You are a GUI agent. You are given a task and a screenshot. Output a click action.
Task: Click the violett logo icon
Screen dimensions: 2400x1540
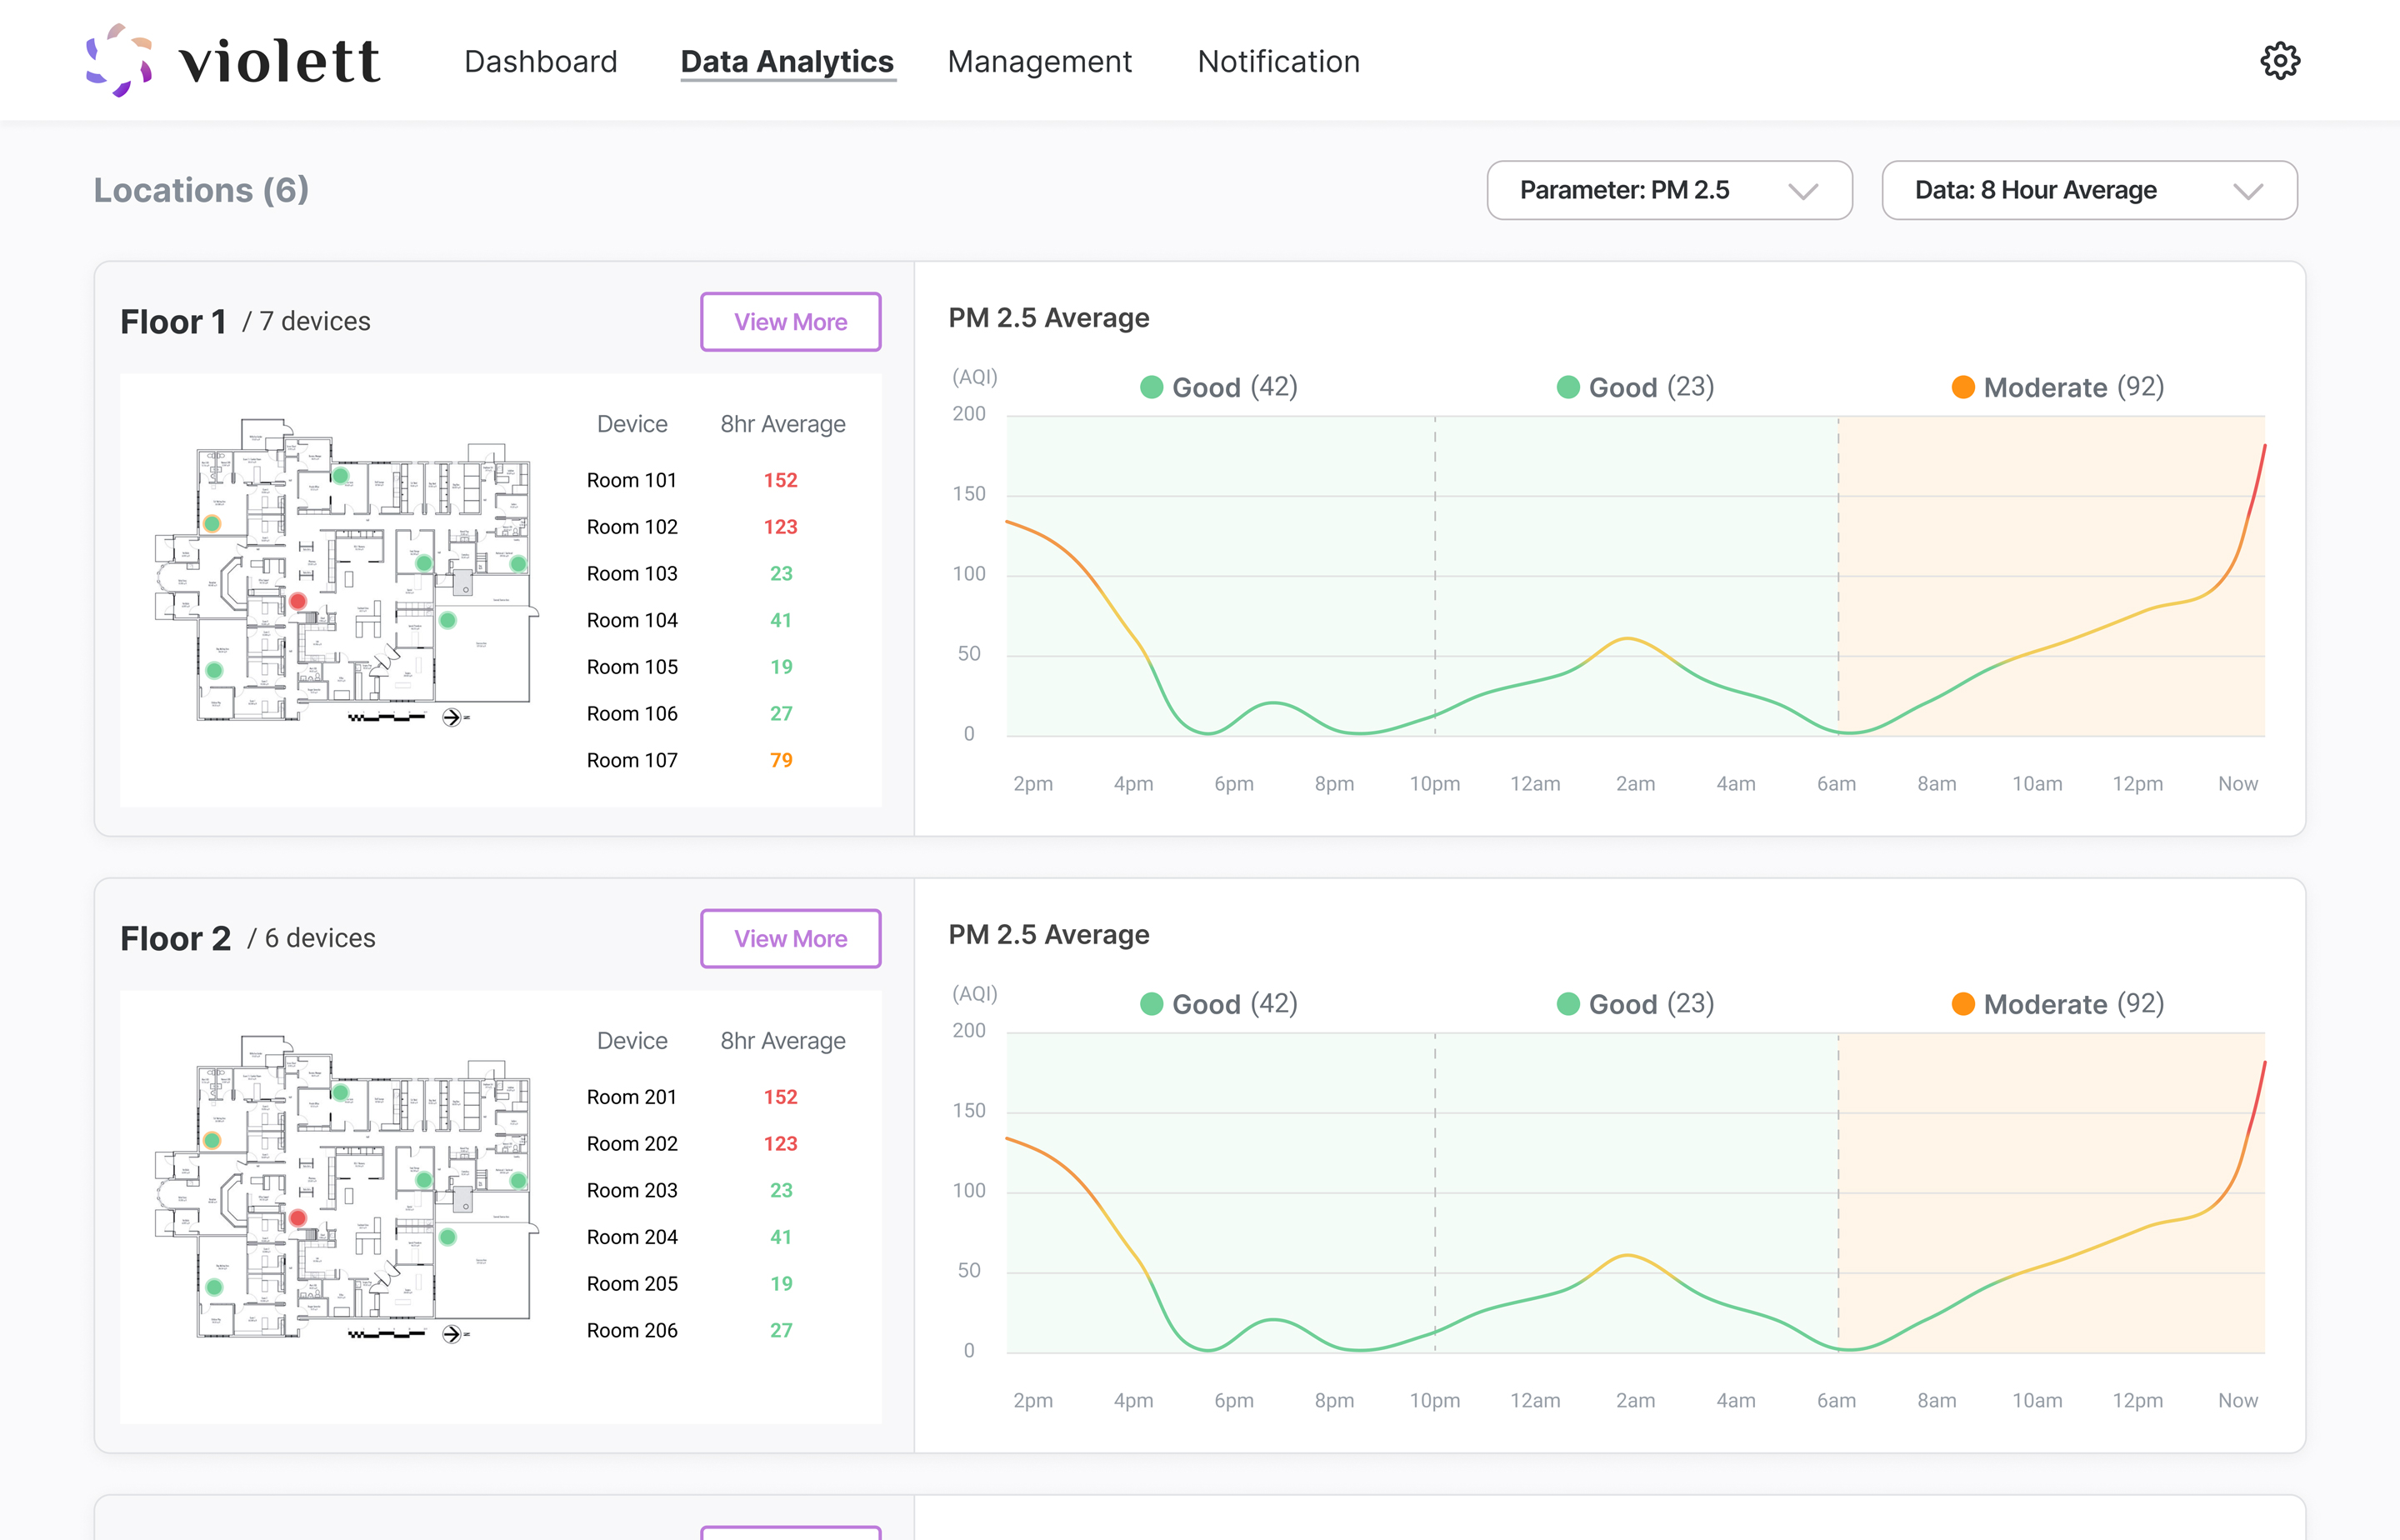click(x=119, y=61)
